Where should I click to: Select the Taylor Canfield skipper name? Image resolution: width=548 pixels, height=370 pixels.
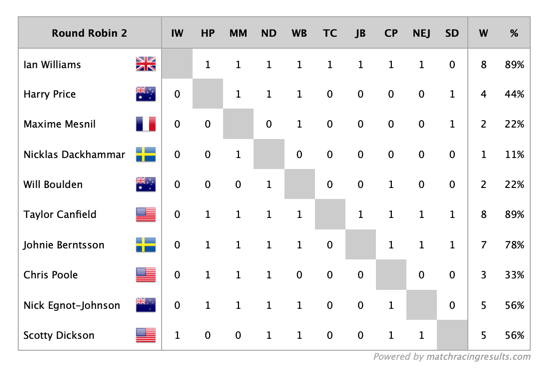click(x=60, y=215)
